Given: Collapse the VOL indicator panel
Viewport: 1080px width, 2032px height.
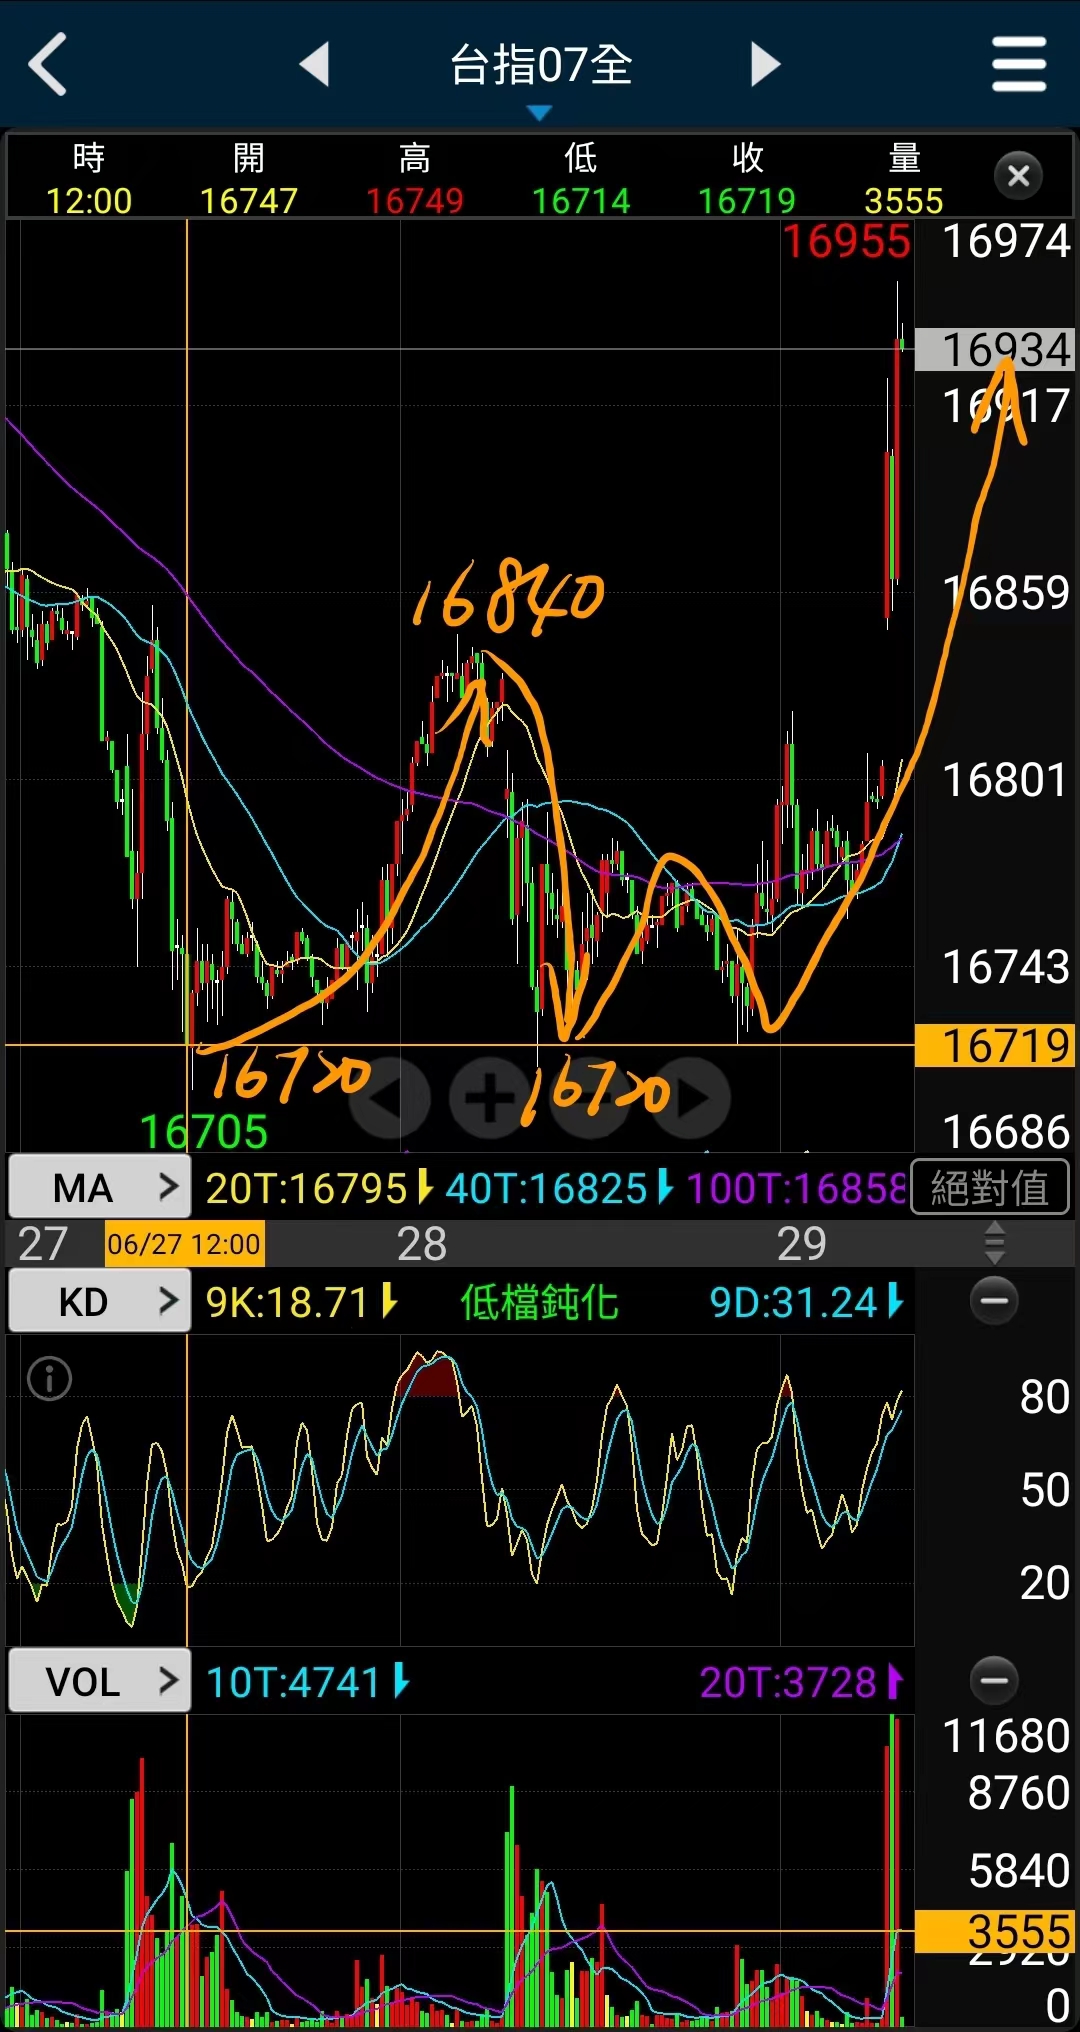Looking at the screenshot, I should (994, 1681).
